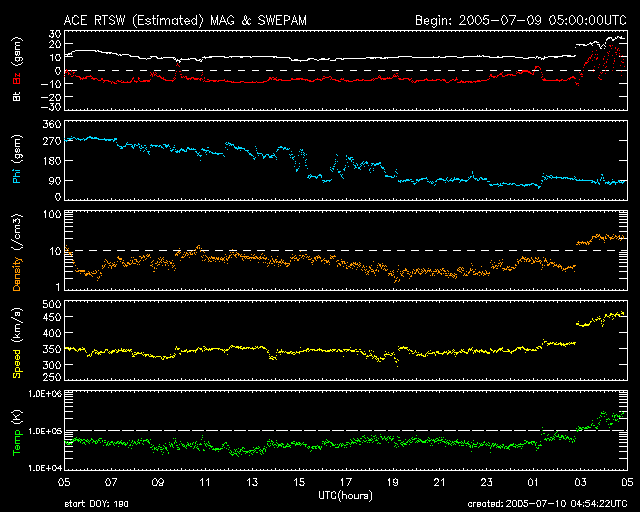Click the 1.0E+06 temperature axis tick
This screenshot has width=640, height=512.
pos(44,394)
